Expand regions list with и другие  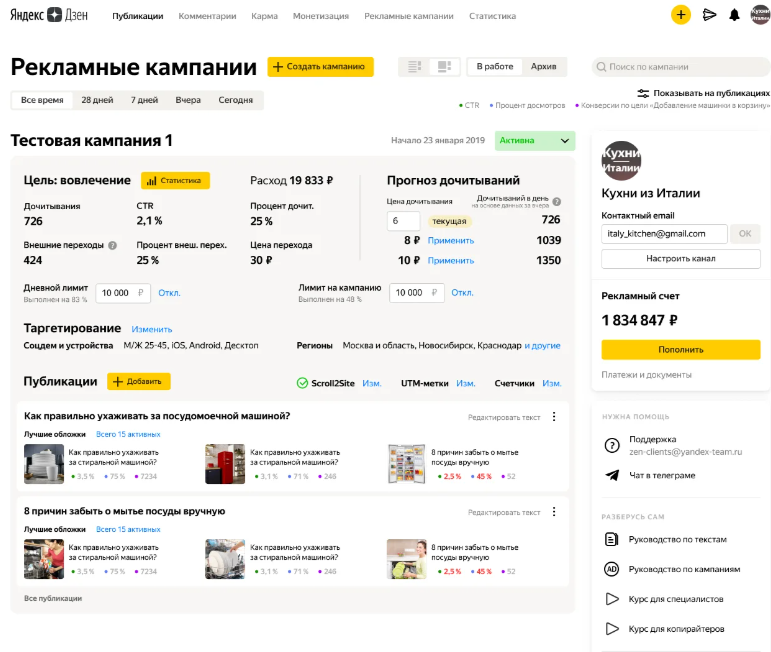point(542,345)
